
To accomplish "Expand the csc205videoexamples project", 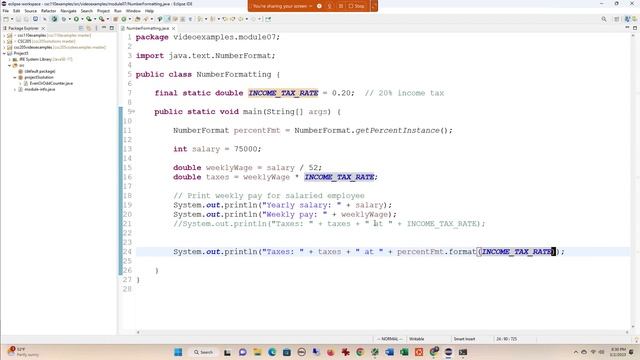I will (4, 47).
